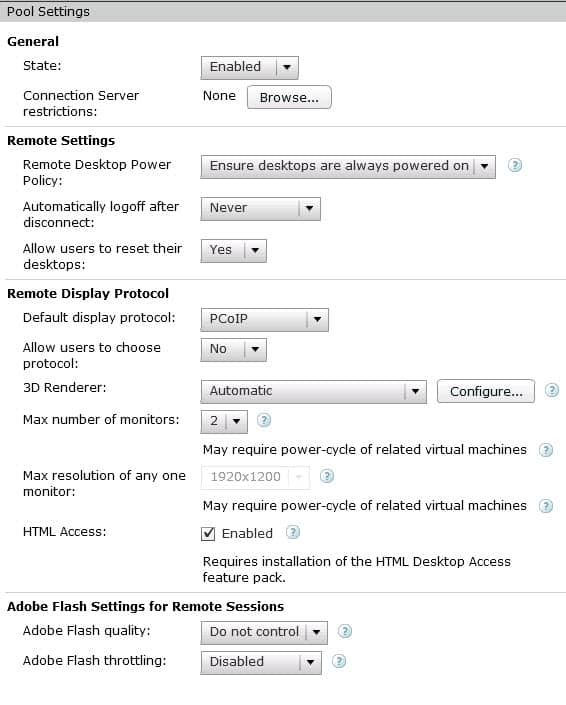Image resolution: width=566 pixels, height=705 pixels.
Task: Open help for Max number of monitors
Action: (264, 420)
